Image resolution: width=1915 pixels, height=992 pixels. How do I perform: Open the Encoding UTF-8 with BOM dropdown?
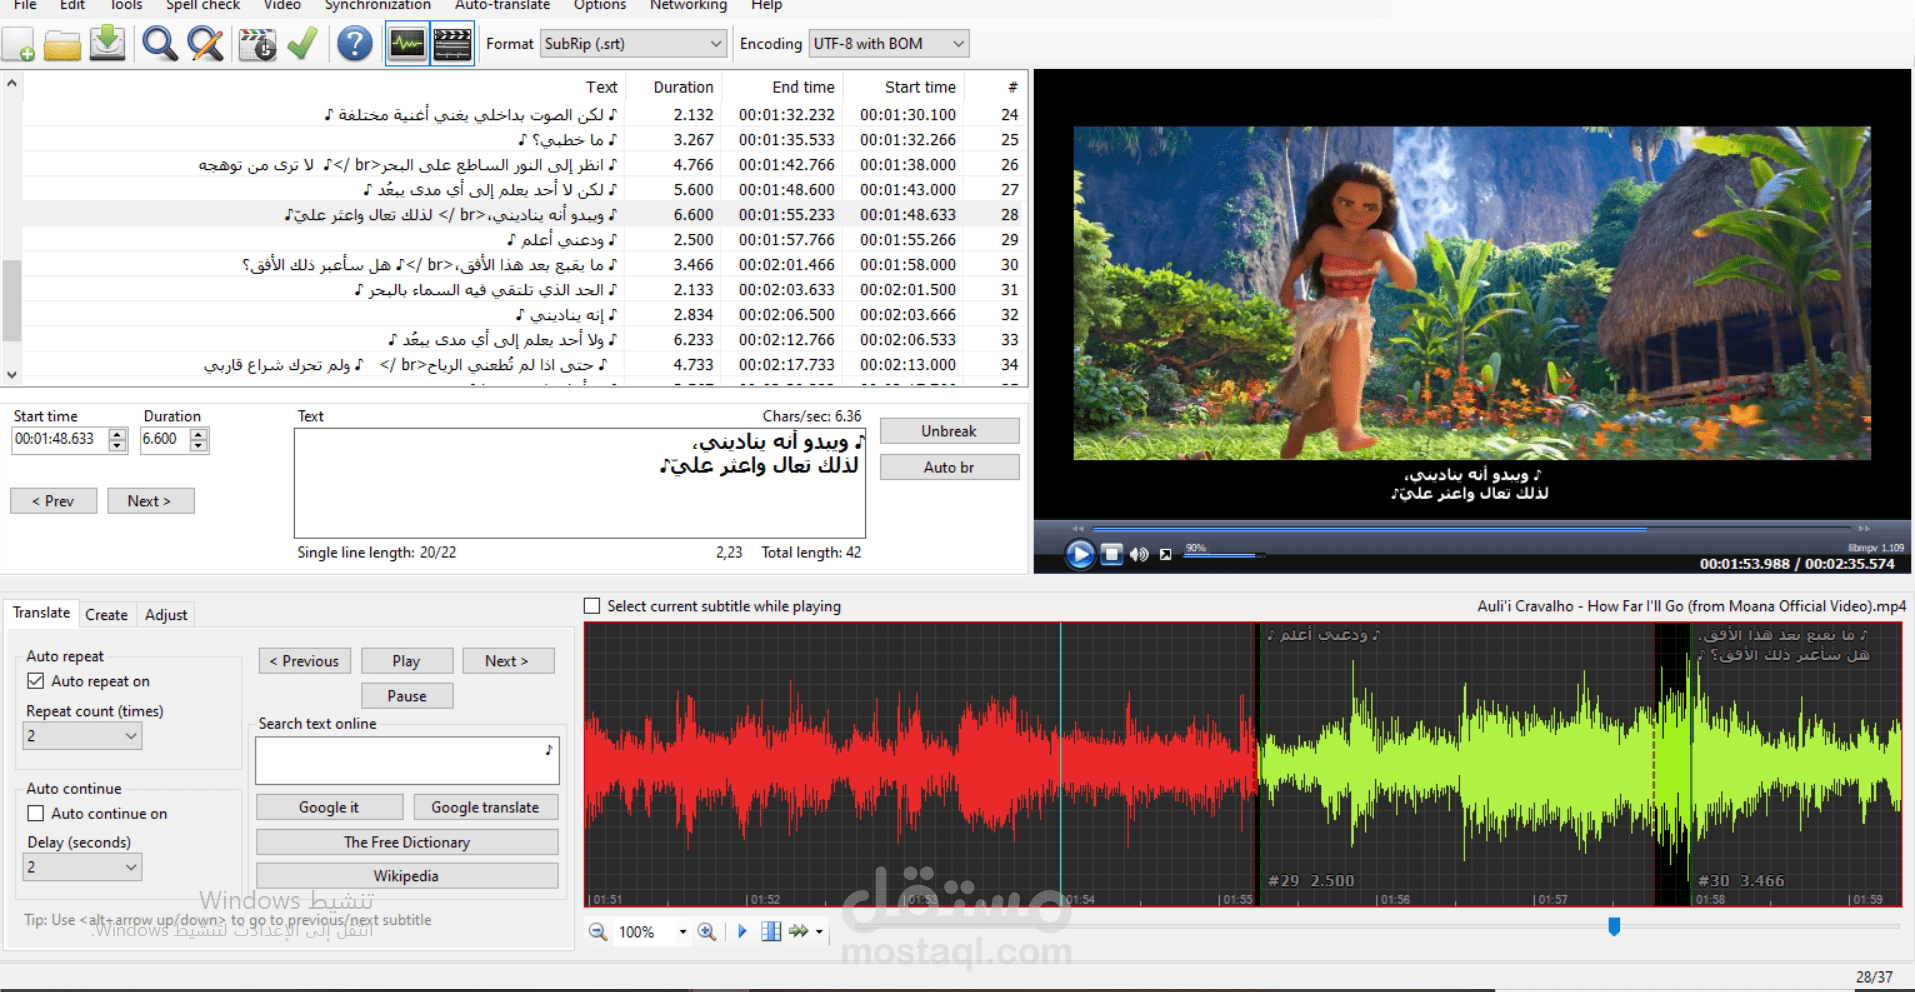[889, 44]
